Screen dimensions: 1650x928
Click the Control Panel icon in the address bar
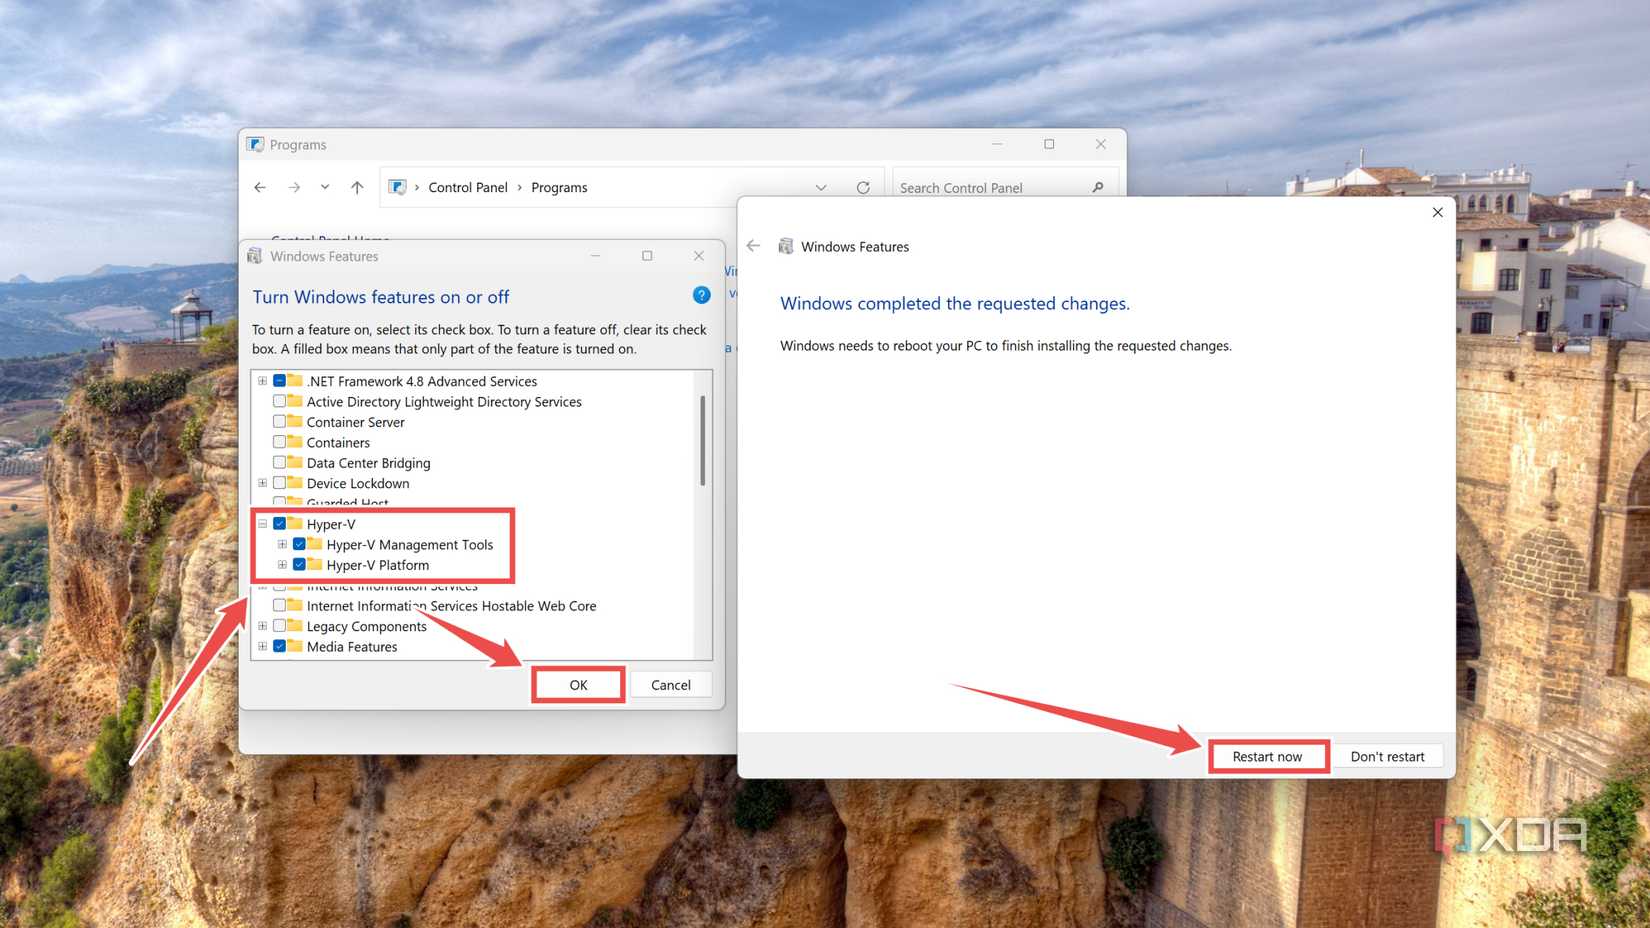click(x=397, y=187)
